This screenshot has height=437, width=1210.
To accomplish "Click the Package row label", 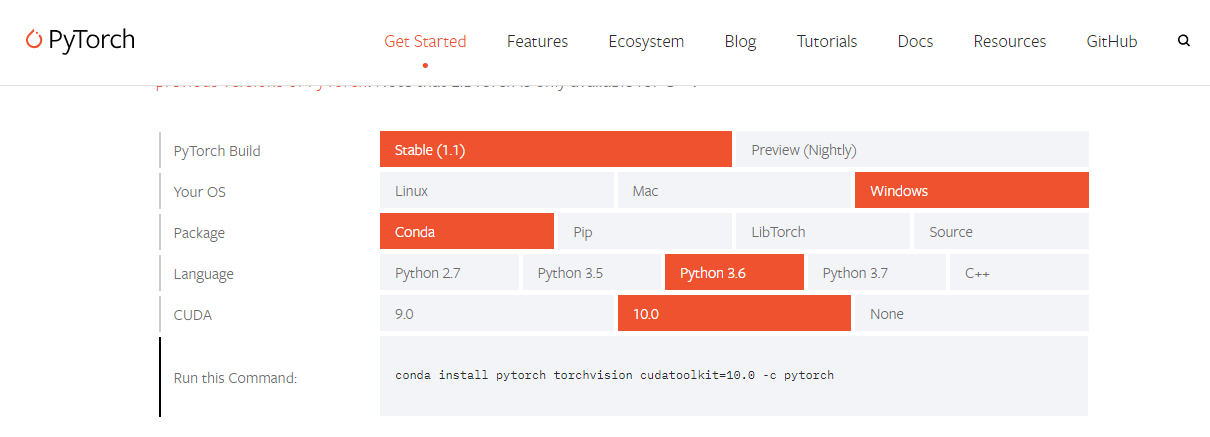I will pyautogui.click(x=199, y=233).
